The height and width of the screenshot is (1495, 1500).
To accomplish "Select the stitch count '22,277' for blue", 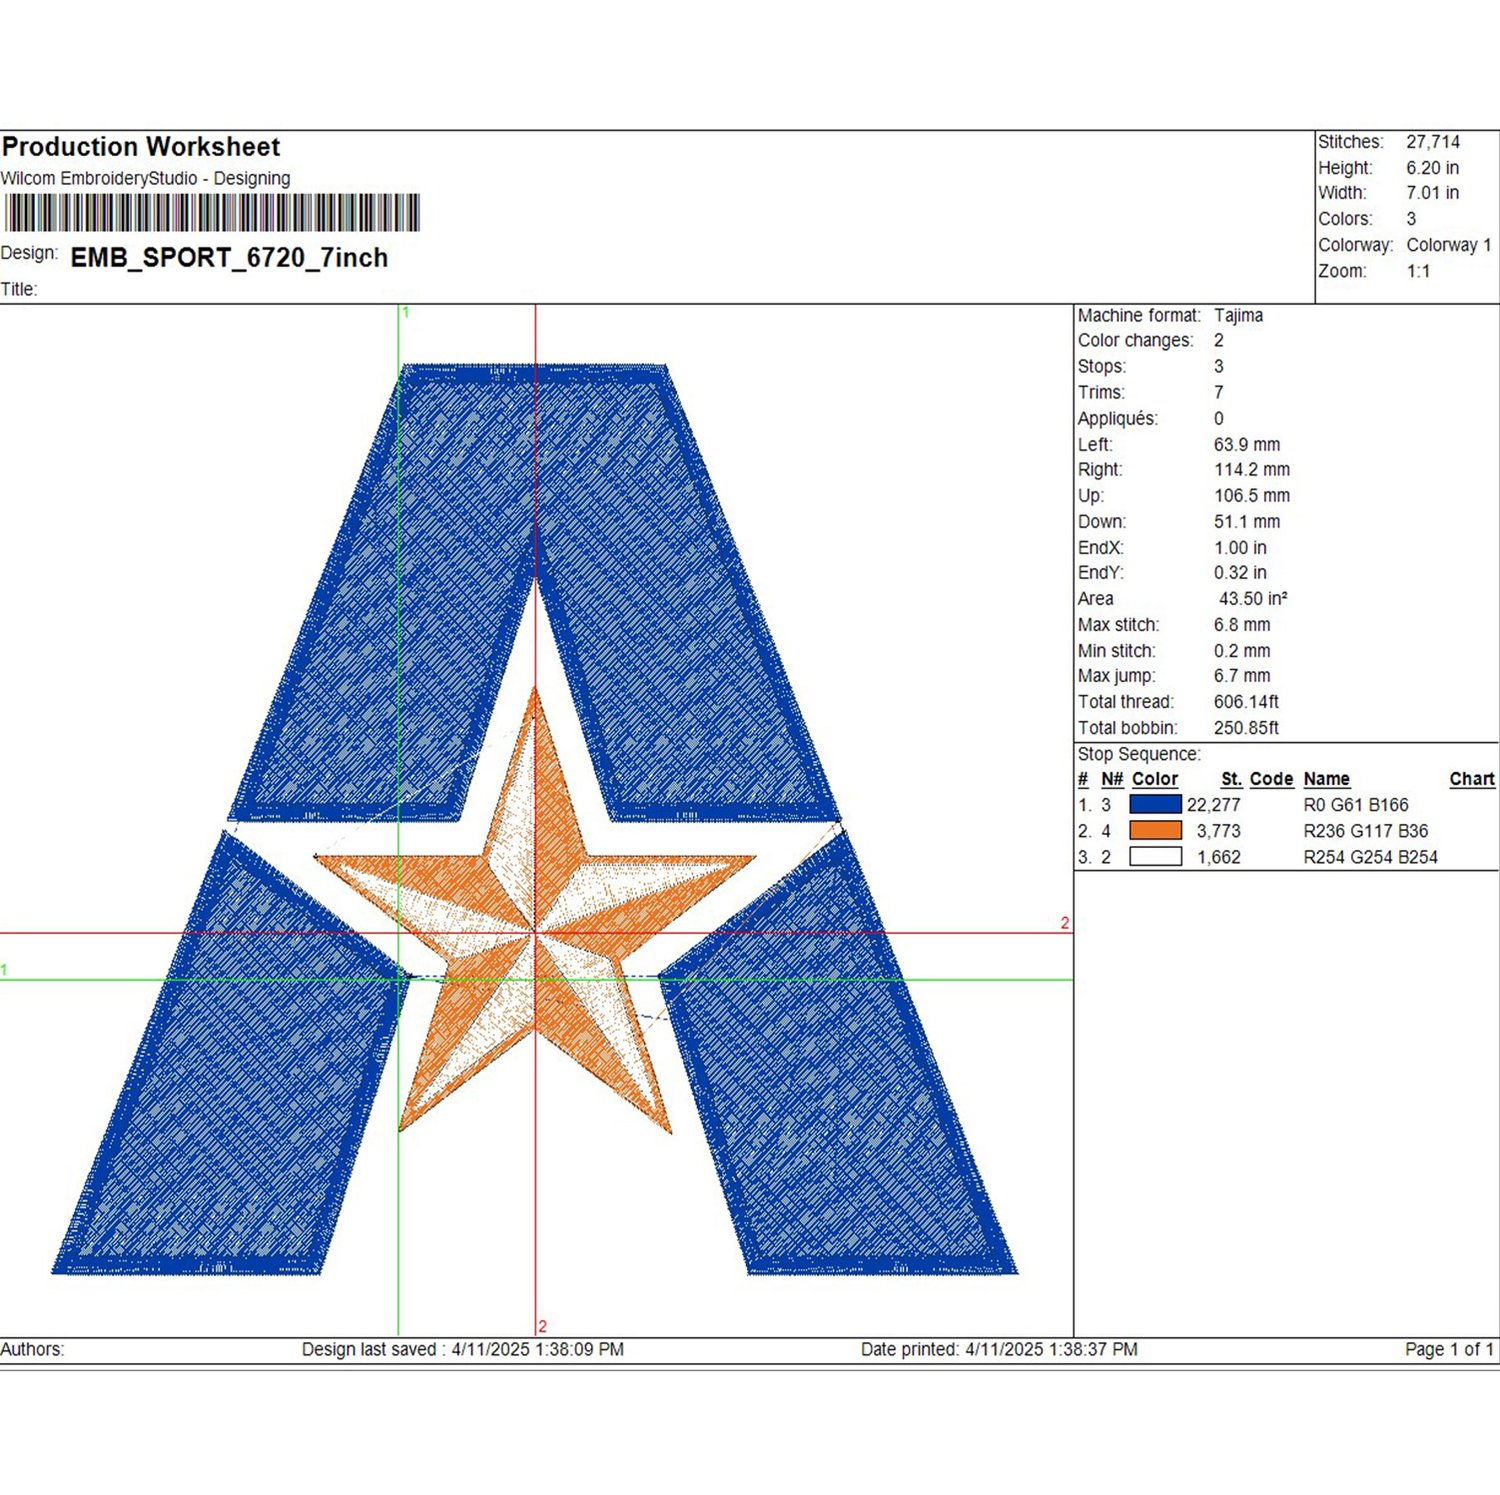I will click(x=1214, y=805).
